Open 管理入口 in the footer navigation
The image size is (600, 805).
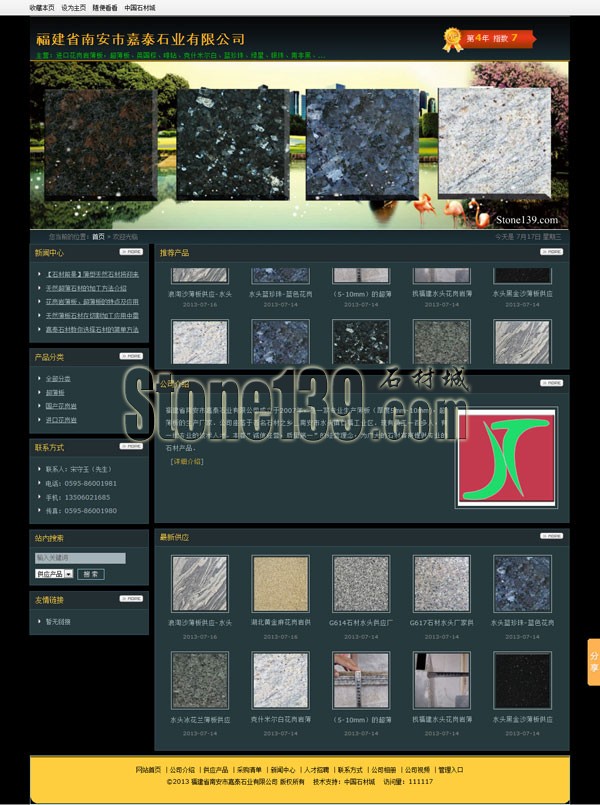coord(451,770)
